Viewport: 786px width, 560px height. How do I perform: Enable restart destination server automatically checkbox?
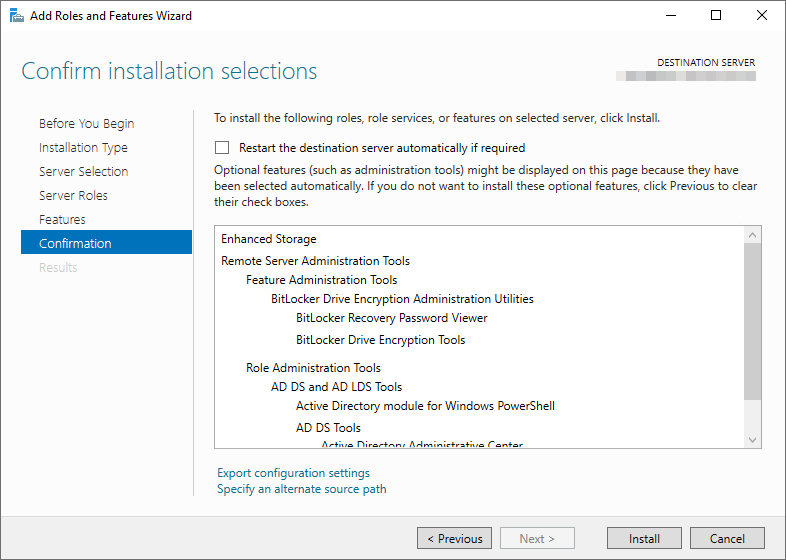(222, 147)
